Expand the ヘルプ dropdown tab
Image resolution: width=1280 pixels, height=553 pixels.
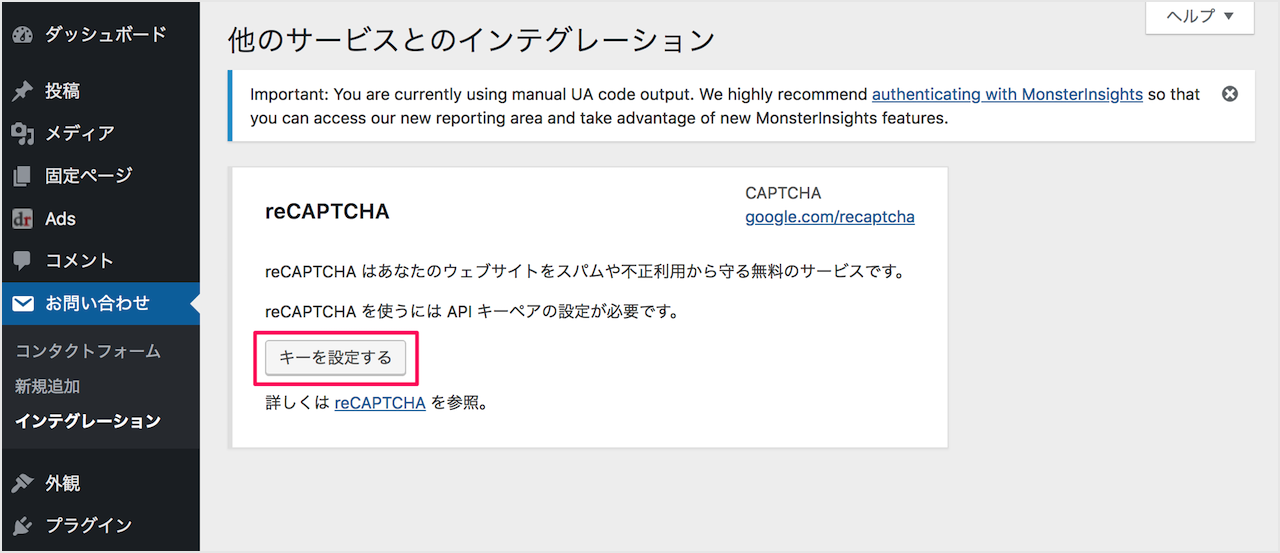pos(1200,17)
